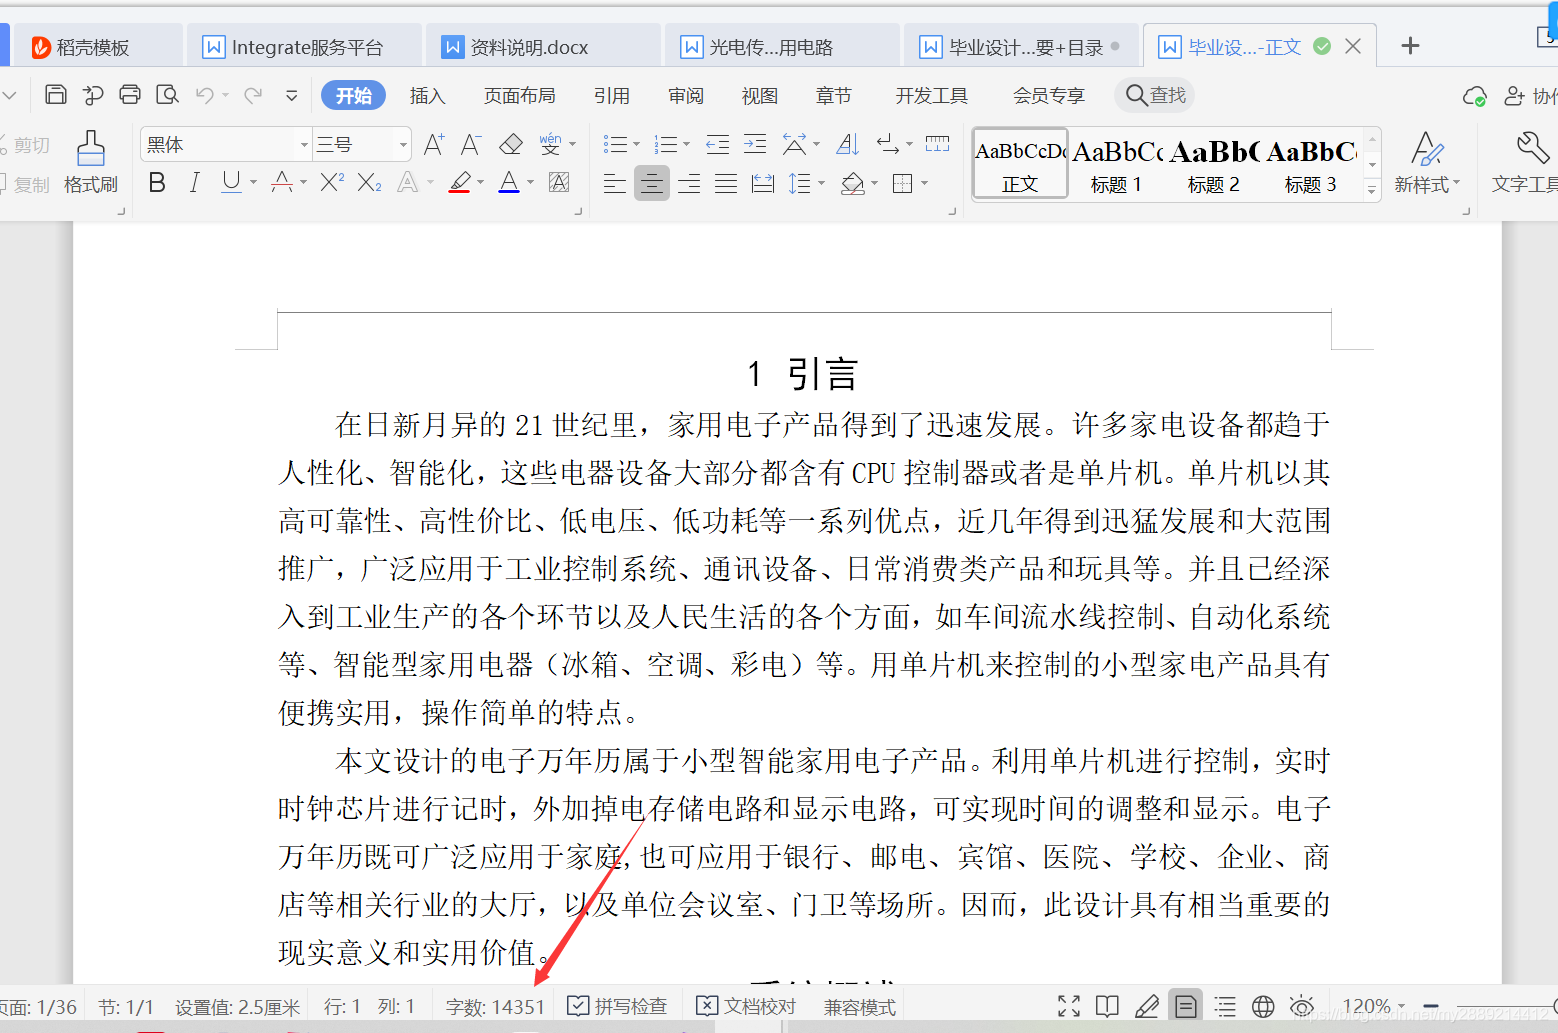Open the font name dropdown (黑体)
This screenshot has width=1558, height=1033.
[x=304, y=145]
